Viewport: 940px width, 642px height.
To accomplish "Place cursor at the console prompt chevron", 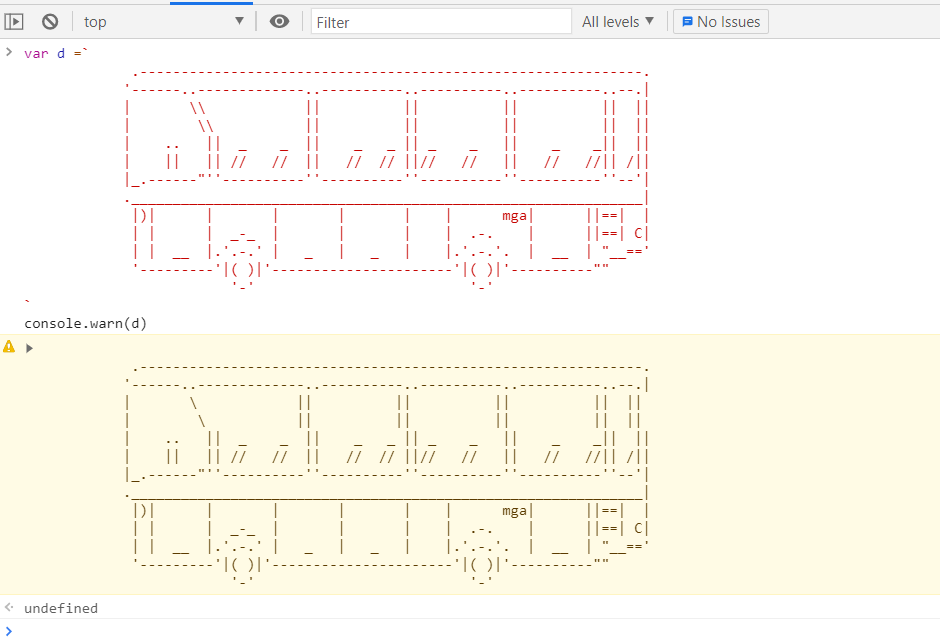I will click(8, 631).
